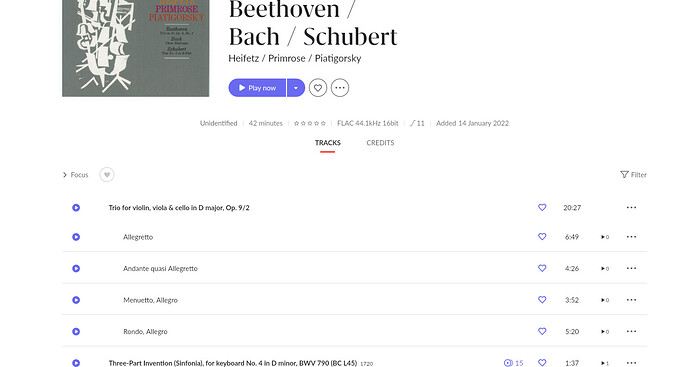
Task: Play the Allegretto track
Action: pyautogui.click(x=76, y=237)
